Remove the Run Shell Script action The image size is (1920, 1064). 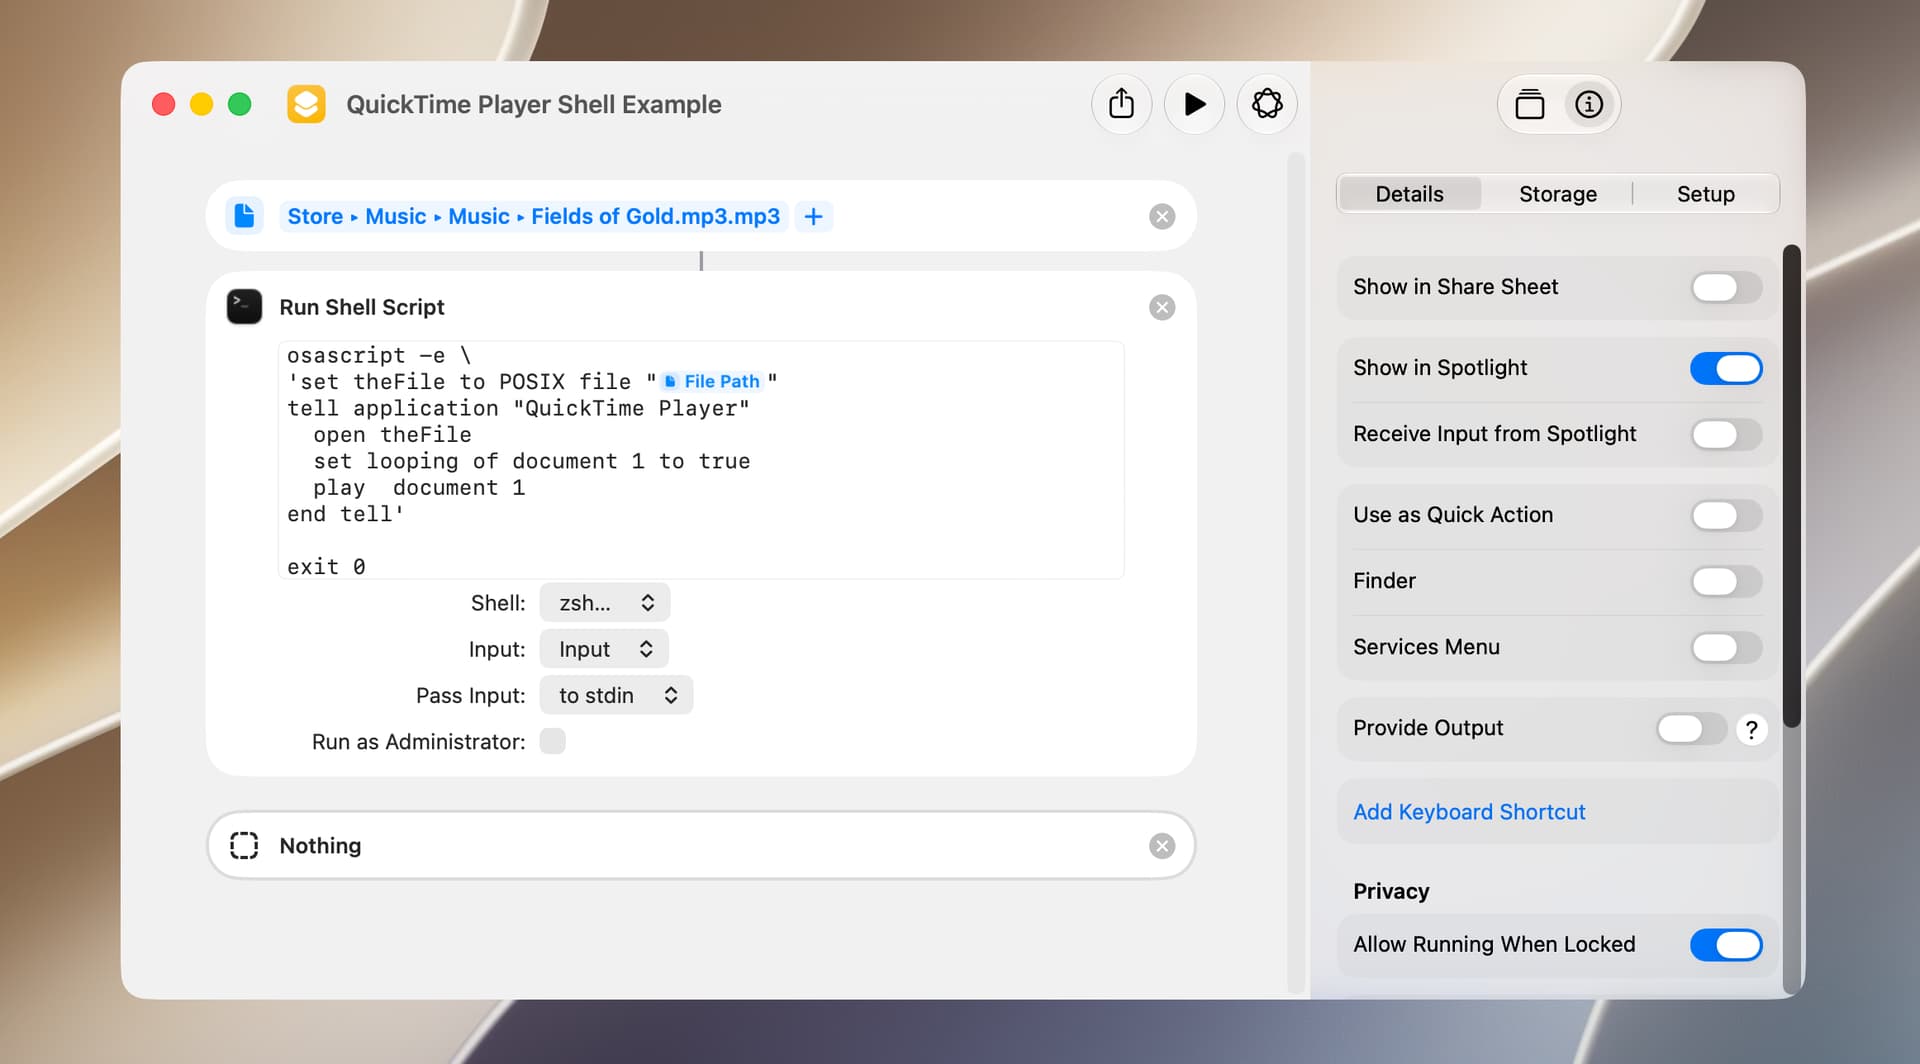pos(1162,307)
